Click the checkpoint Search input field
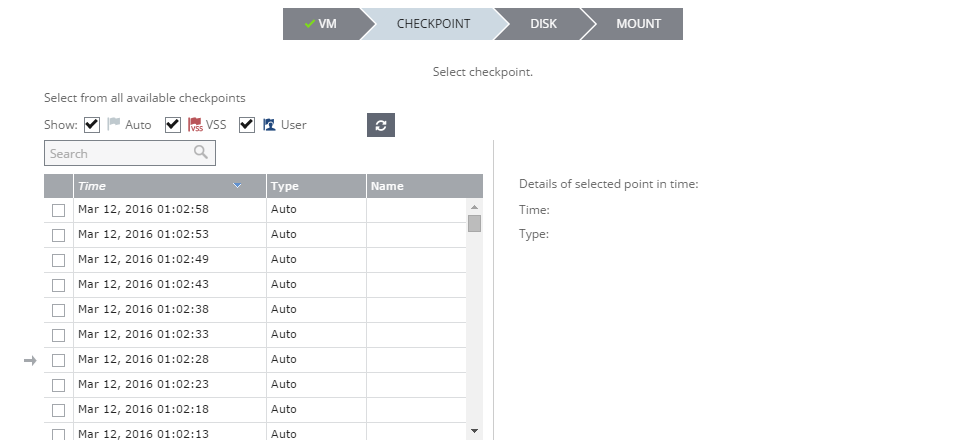The width and height of the screenshot is (963, 448). pyautogui.click(x=118, y=153)
